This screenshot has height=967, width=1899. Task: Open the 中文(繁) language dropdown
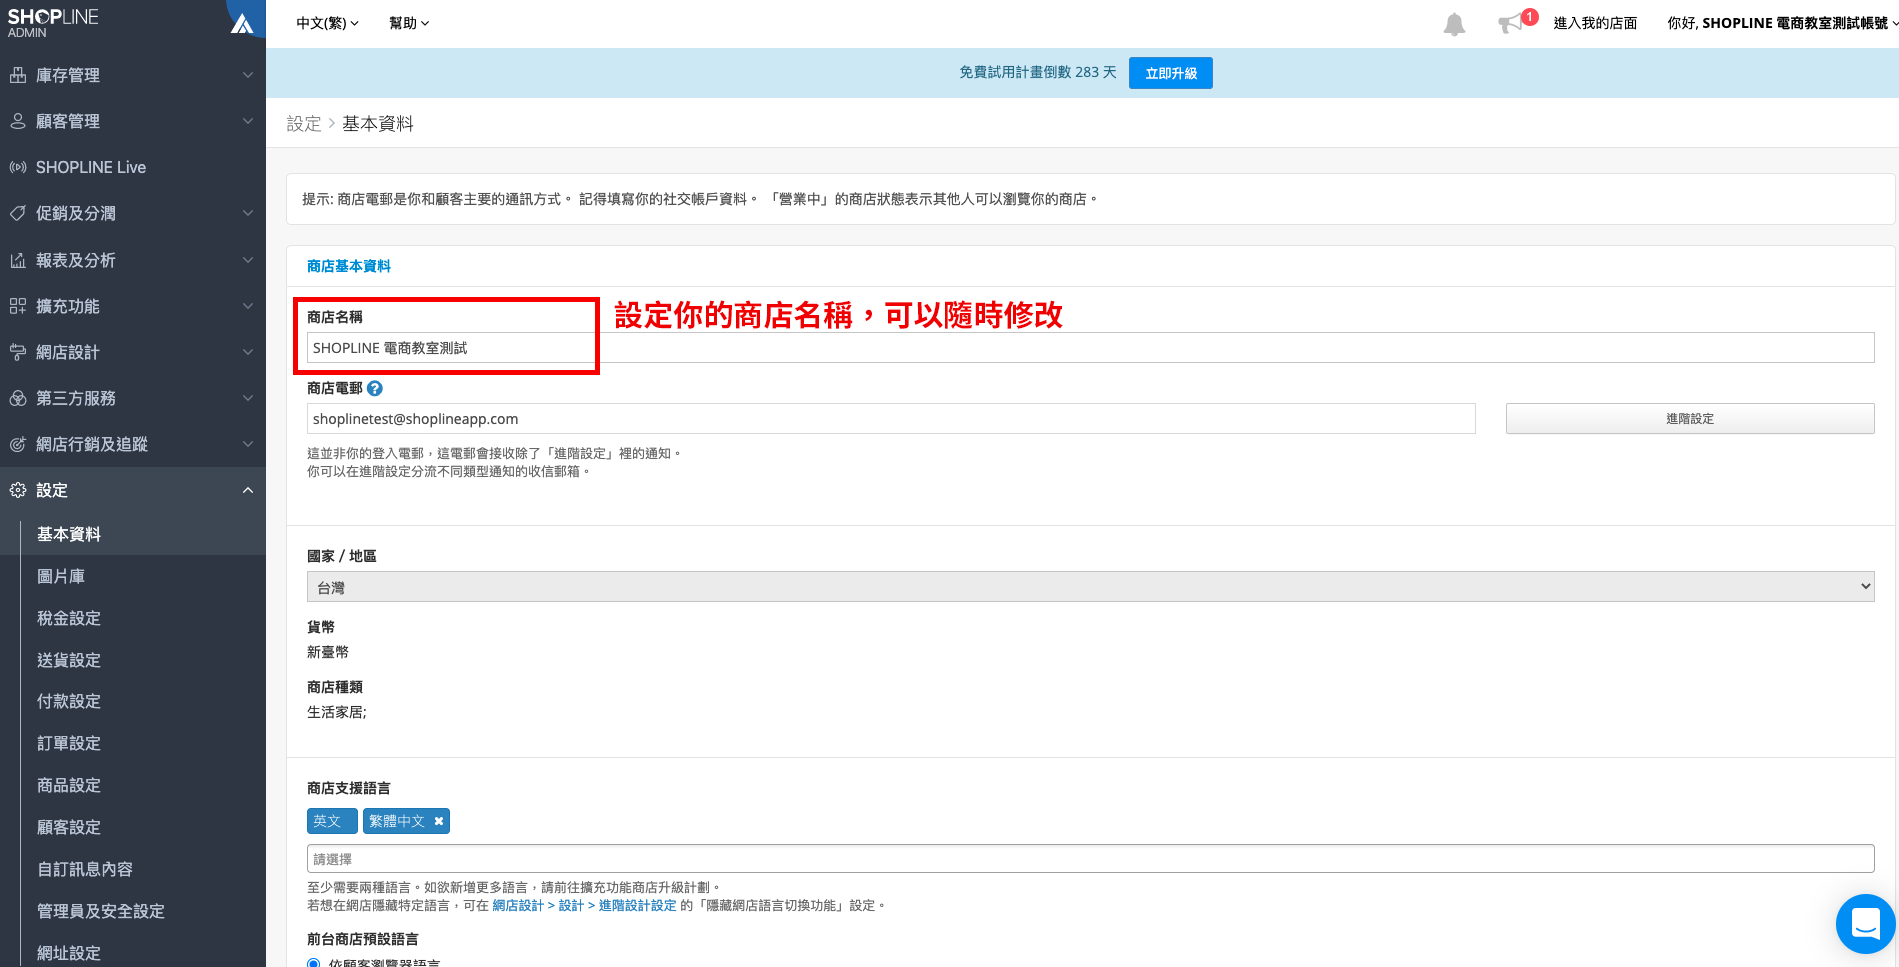pyautogui.click(x=327, y=23)
